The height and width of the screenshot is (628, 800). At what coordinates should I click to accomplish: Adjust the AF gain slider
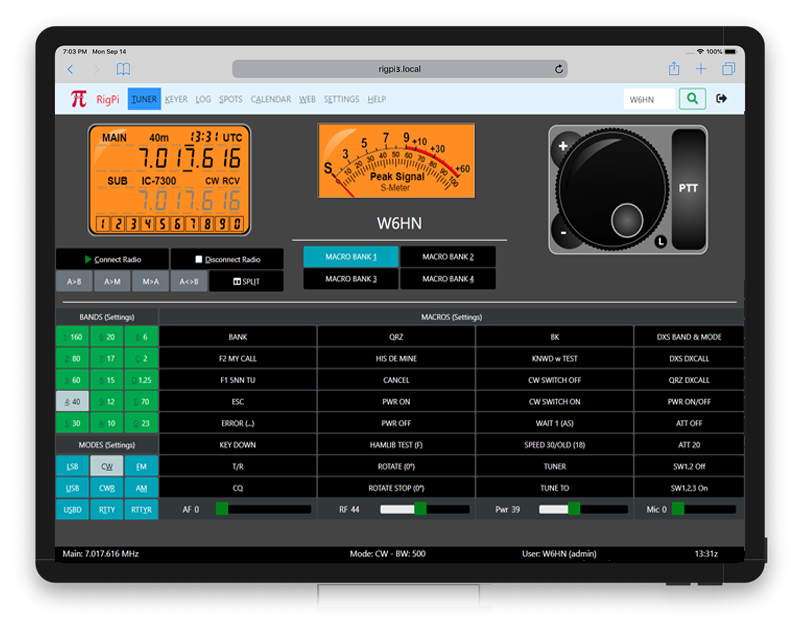point(264,509)
